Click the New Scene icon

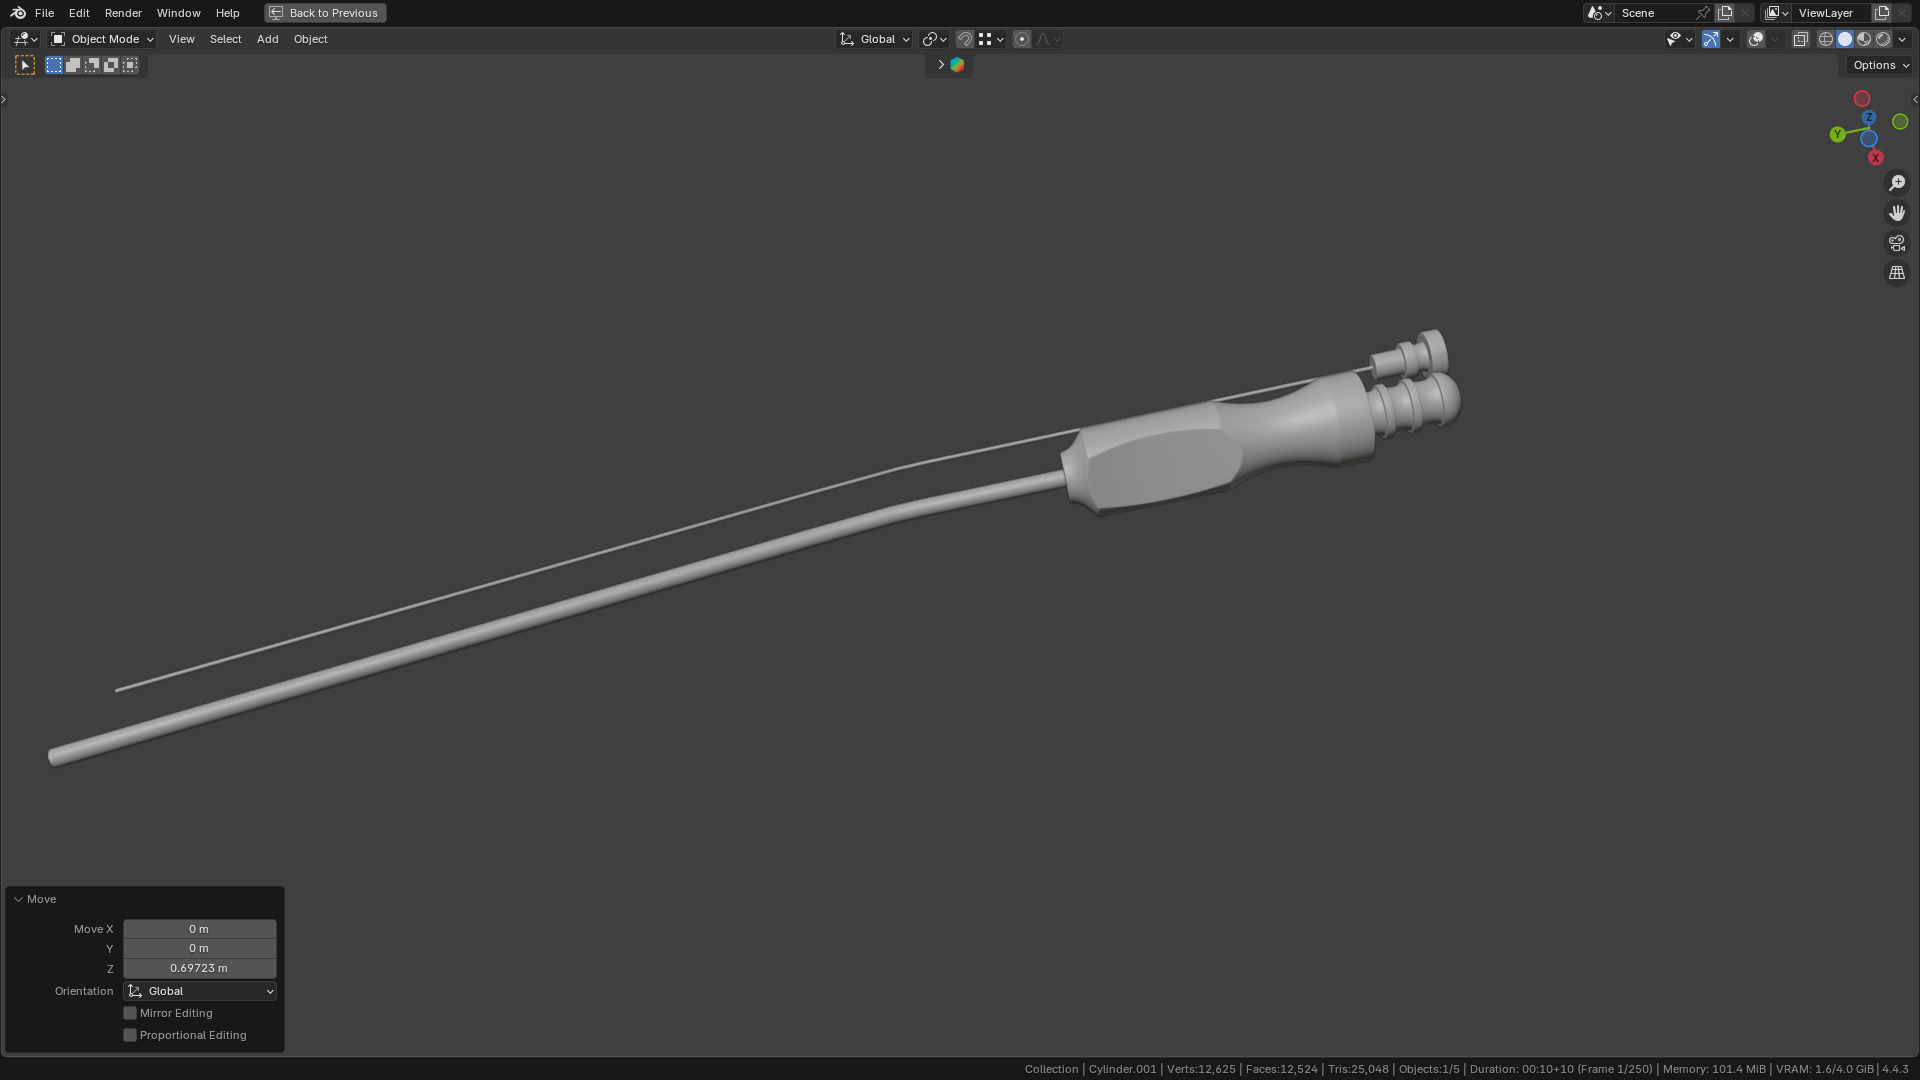[1725, 13]
